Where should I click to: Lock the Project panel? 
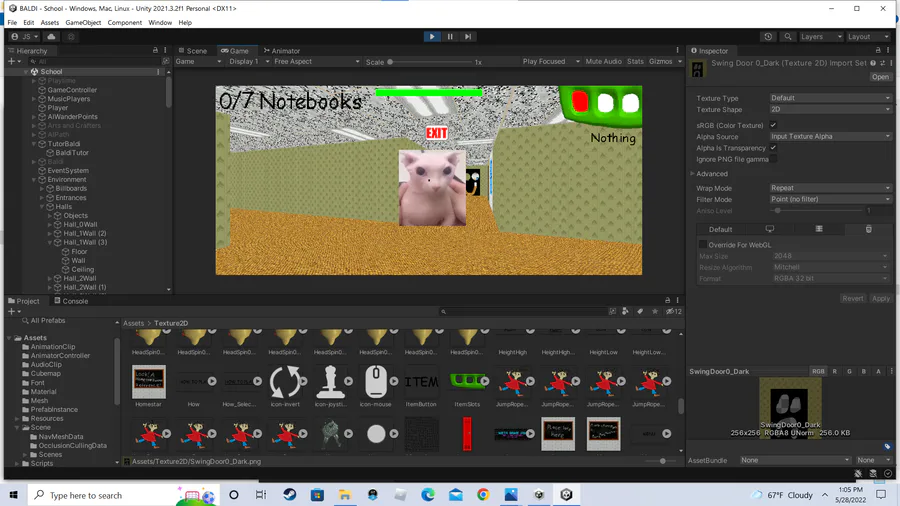pos(668,300)
